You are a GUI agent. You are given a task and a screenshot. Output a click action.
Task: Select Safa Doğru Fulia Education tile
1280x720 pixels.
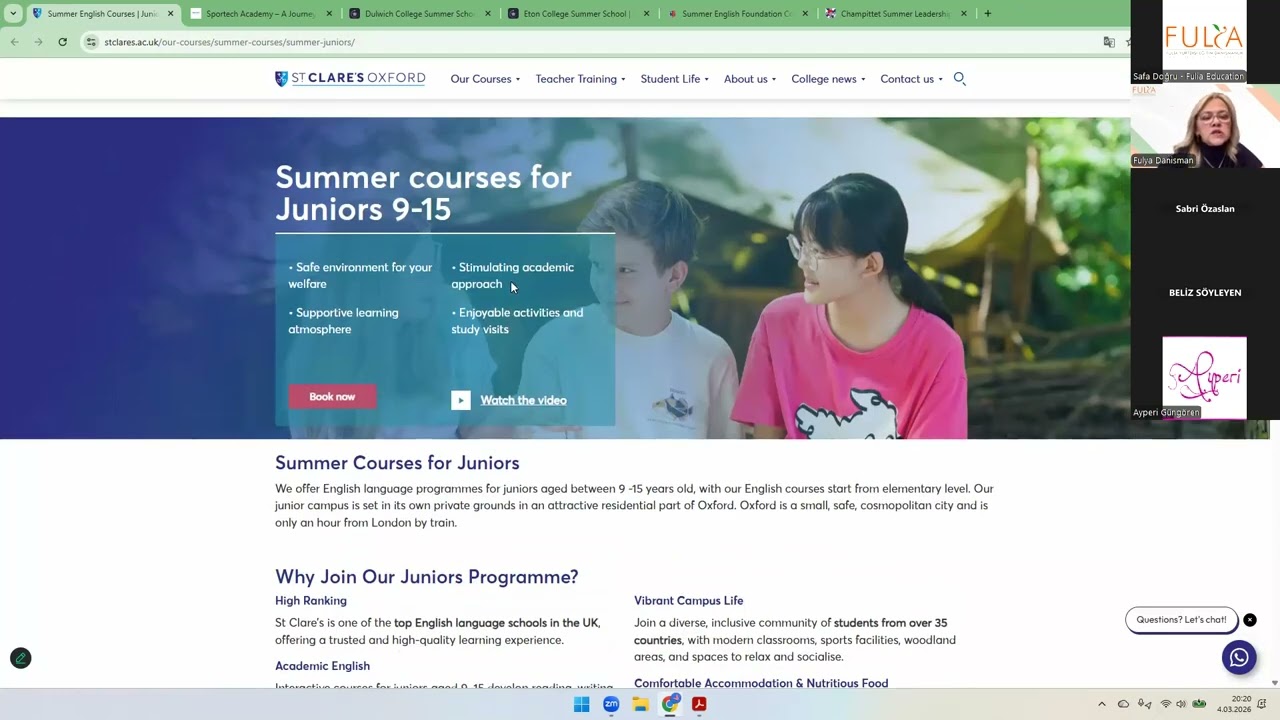tap(1205, 42)
